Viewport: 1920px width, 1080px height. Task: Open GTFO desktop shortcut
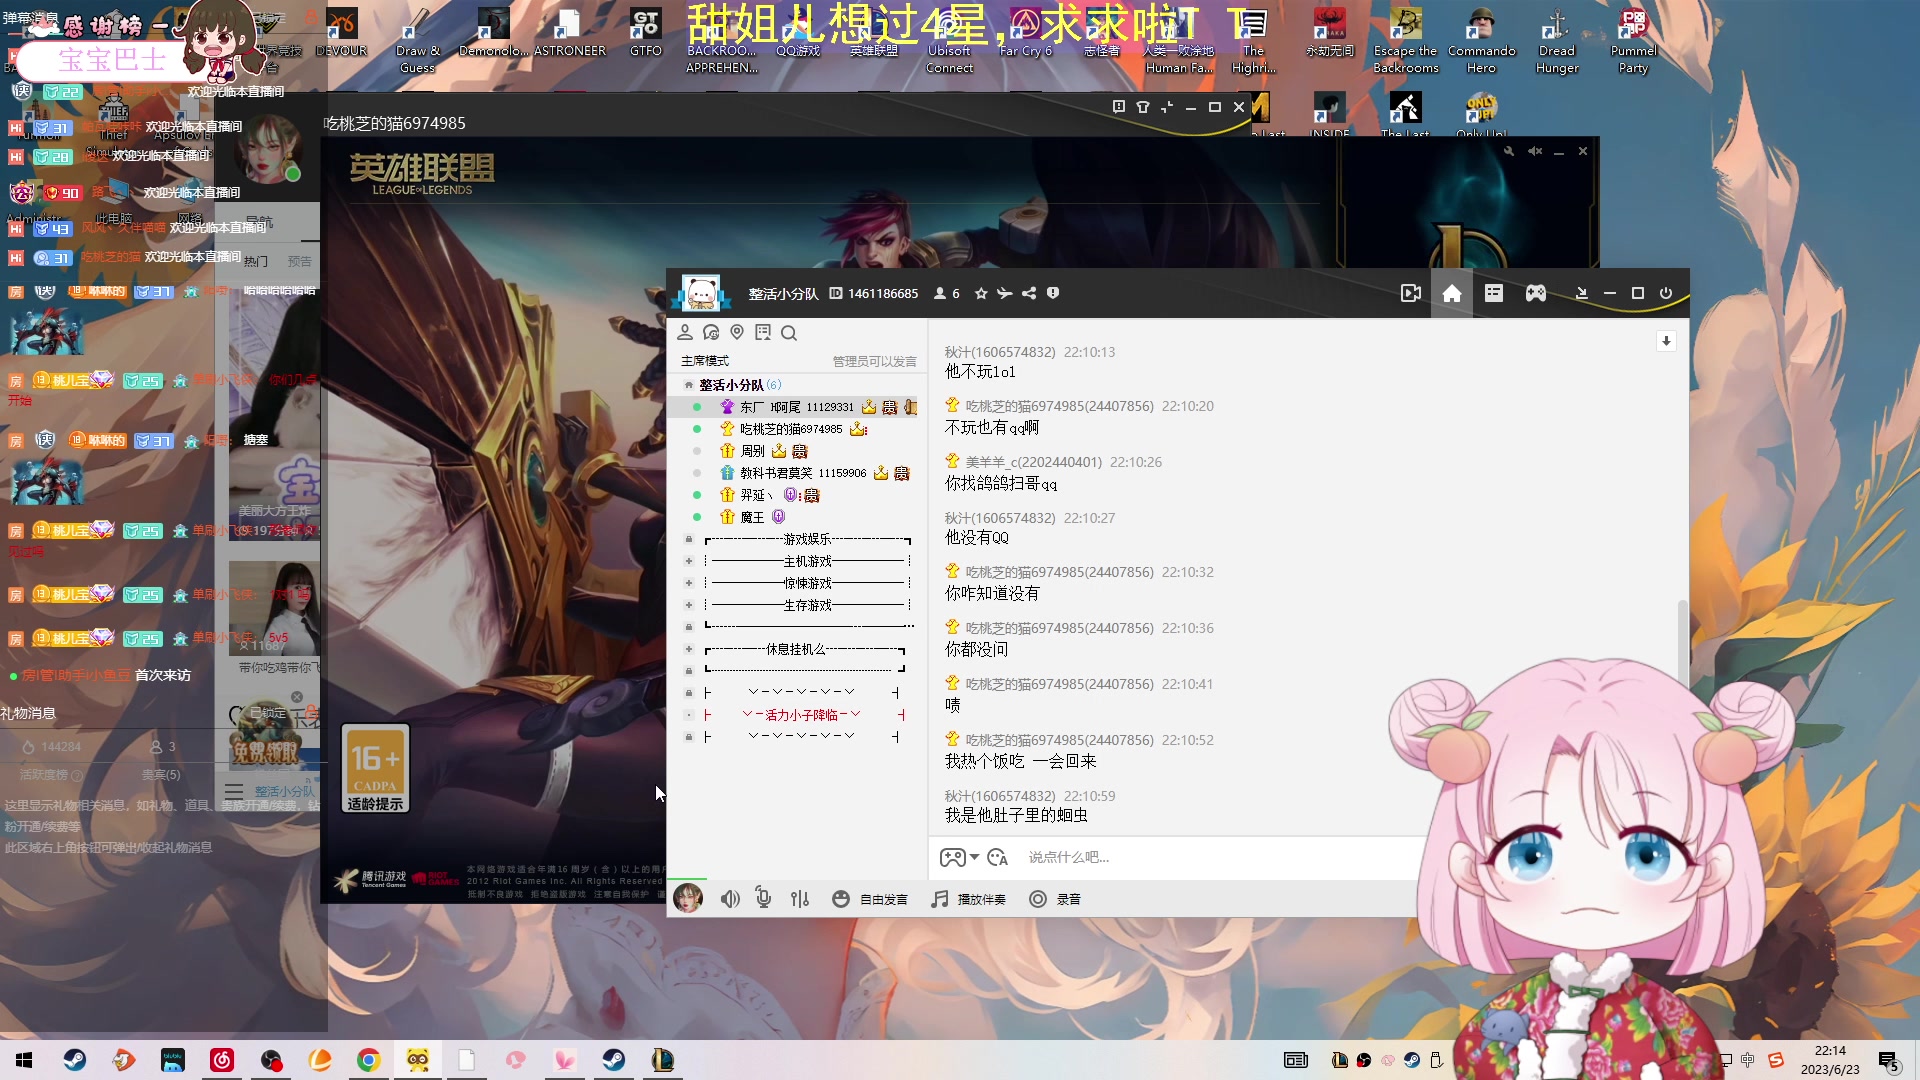(x=646, y=33)
